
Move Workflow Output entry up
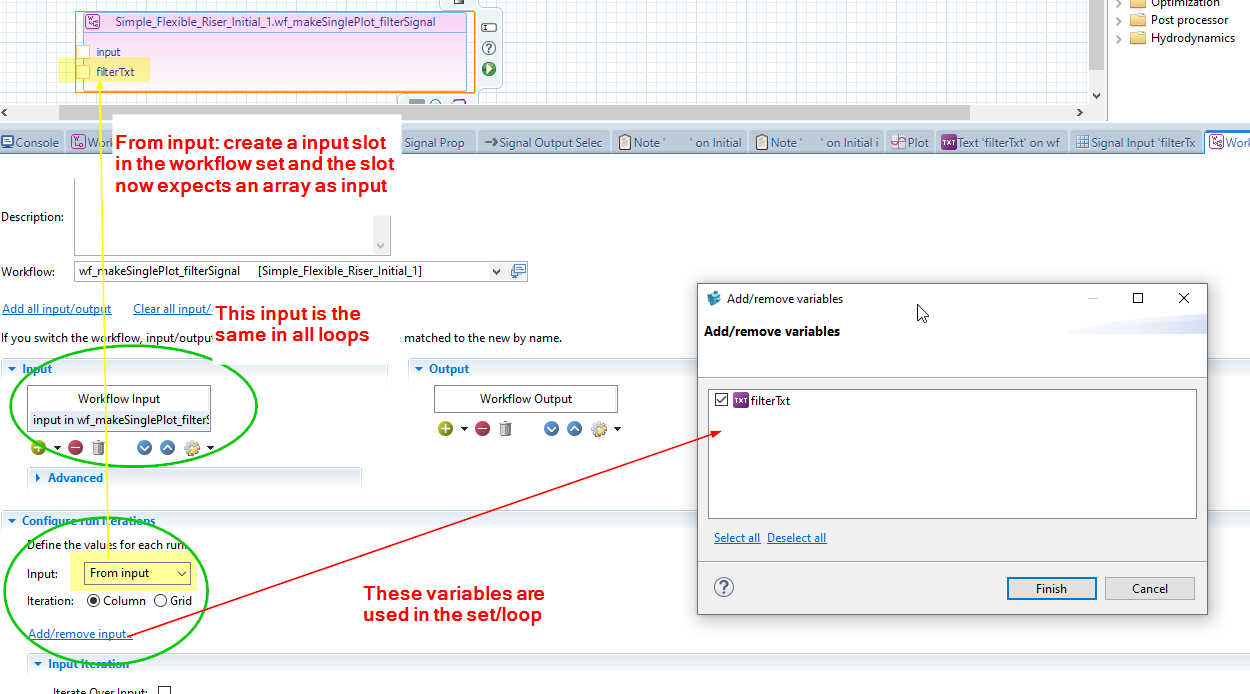574,429
